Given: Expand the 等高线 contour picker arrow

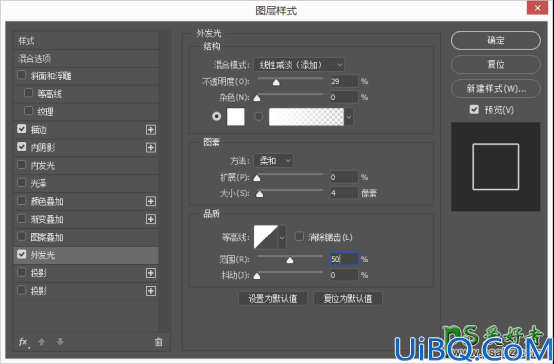Looking at the screenshot, I should [282, 237].
